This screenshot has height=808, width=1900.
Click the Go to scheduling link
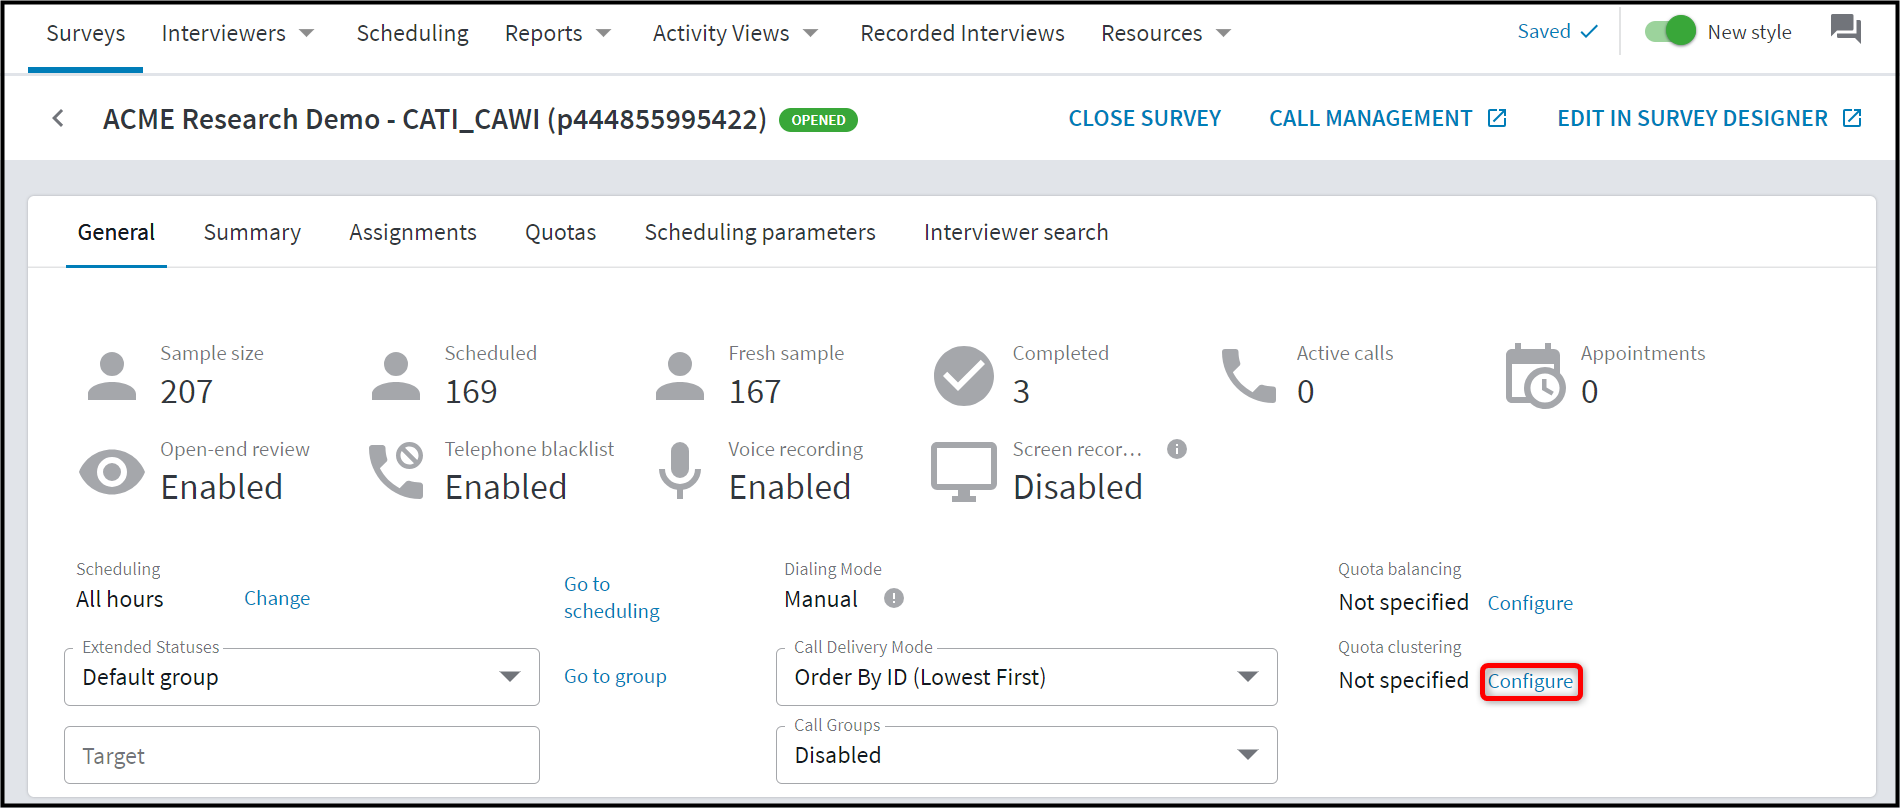612,597
